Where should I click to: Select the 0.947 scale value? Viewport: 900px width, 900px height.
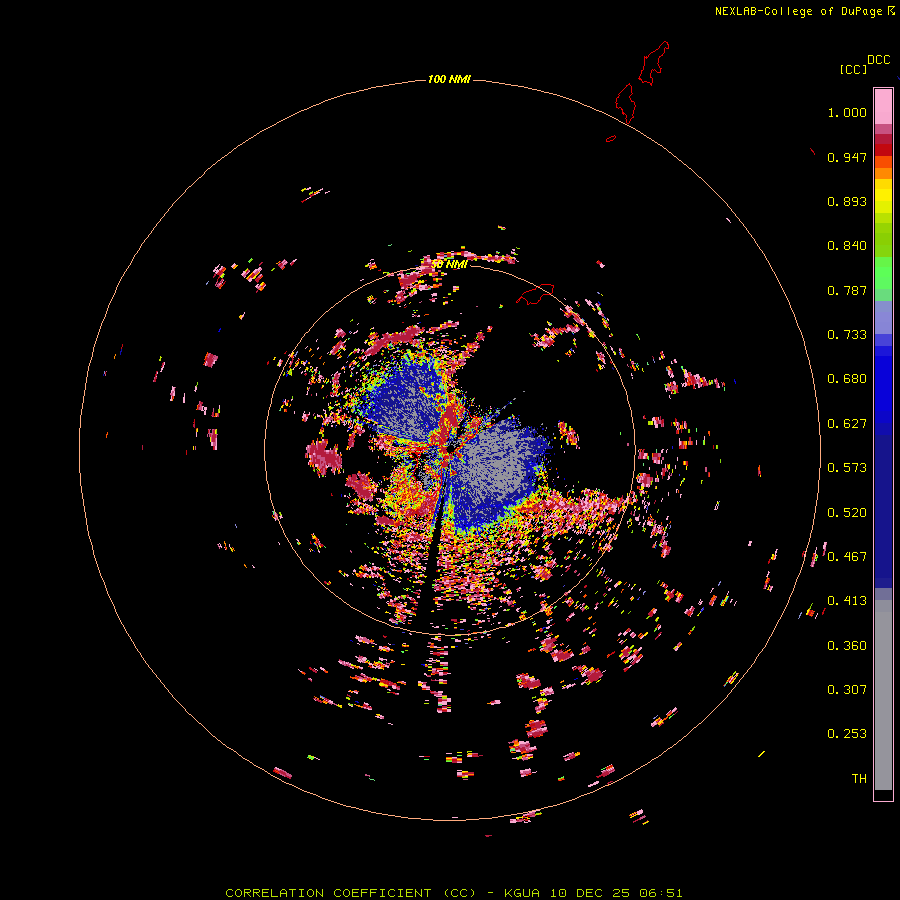(847, 157)
